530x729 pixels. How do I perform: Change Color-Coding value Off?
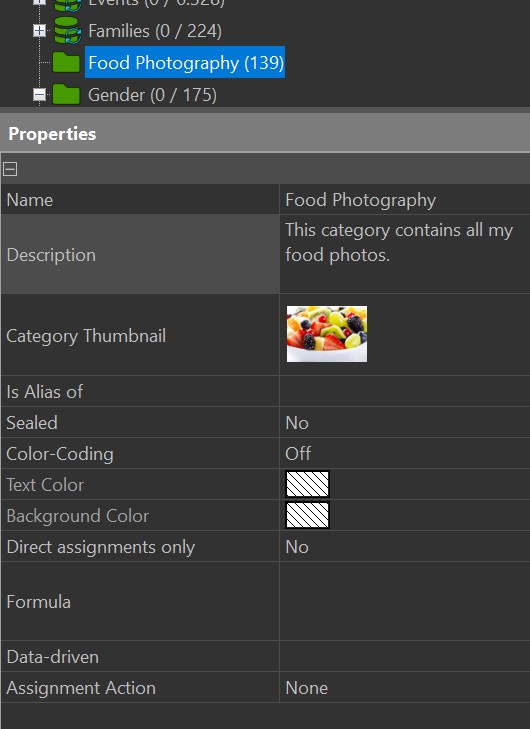coord(404,453)
